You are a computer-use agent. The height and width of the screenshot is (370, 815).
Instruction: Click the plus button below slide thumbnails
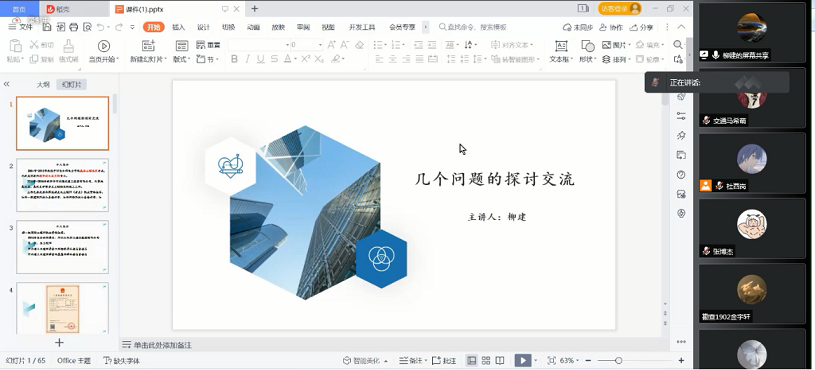(59, 342)
